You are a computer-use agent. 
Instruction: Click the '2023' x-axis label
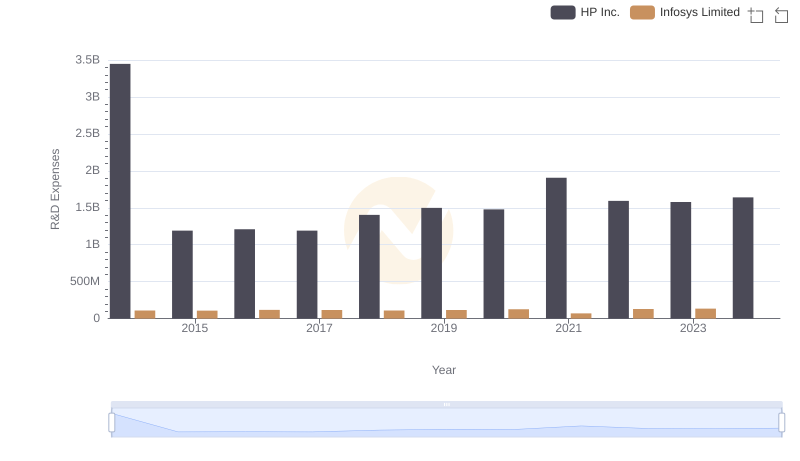[693, 328]
